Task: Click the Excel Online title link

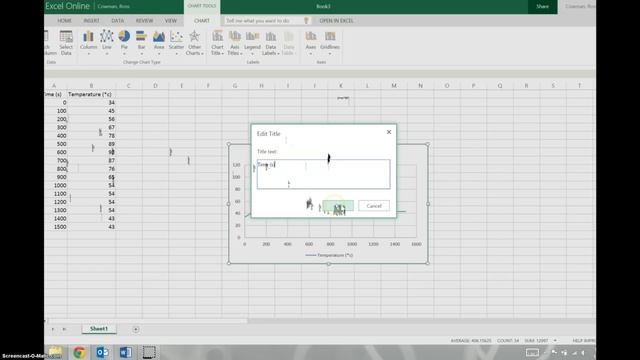Action: (67, 6)
